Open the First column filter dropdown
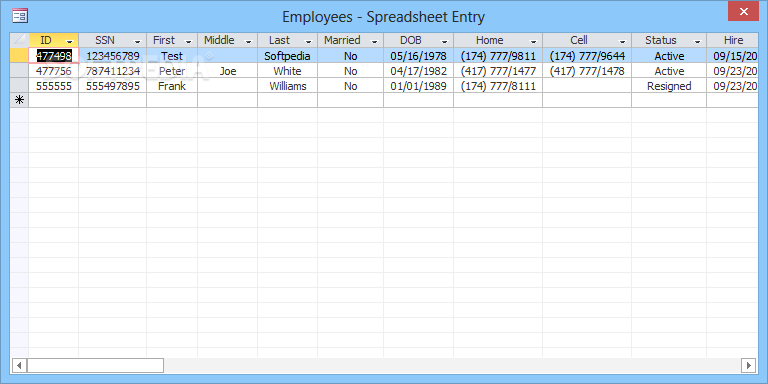 click(189, 41)
